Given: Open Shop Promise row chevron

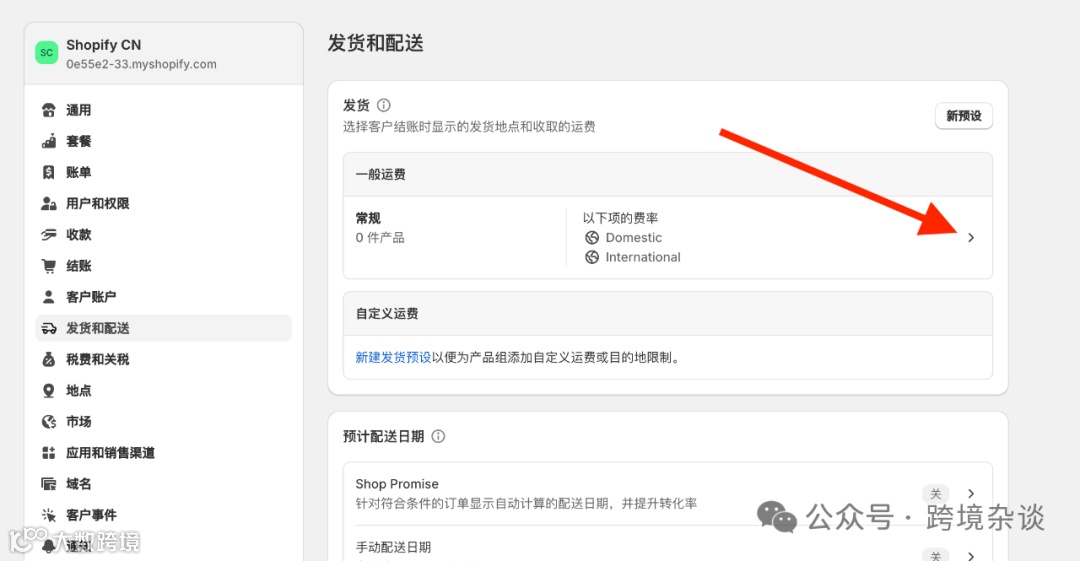Looking at the screenshot, I should pyautogui.click(x=970, y=493).
